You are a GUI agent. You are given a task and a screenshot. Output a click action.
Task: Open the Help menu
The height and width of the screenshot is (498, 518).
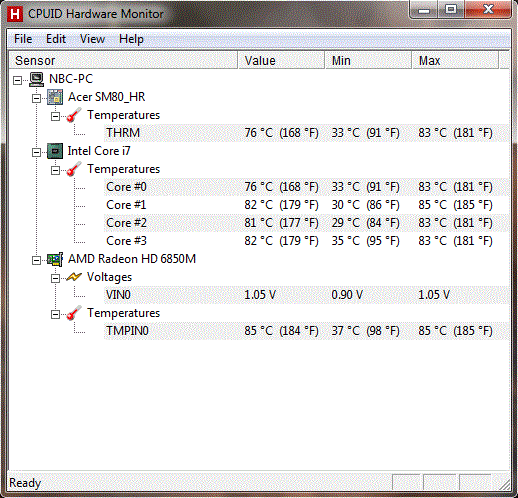131,39
